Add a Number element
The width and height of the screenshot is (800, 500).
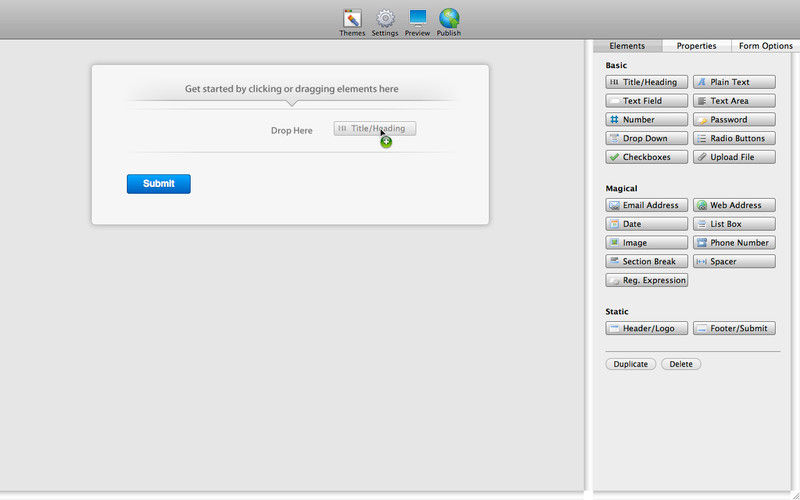[646, 119]
